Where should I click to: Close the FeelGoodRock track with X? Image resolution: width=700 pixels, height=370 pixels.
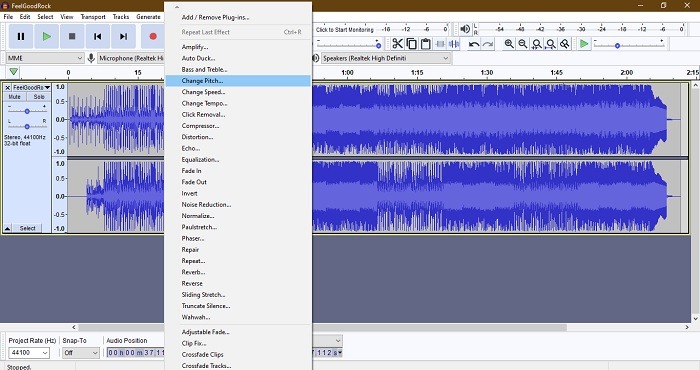click(7, 87)
